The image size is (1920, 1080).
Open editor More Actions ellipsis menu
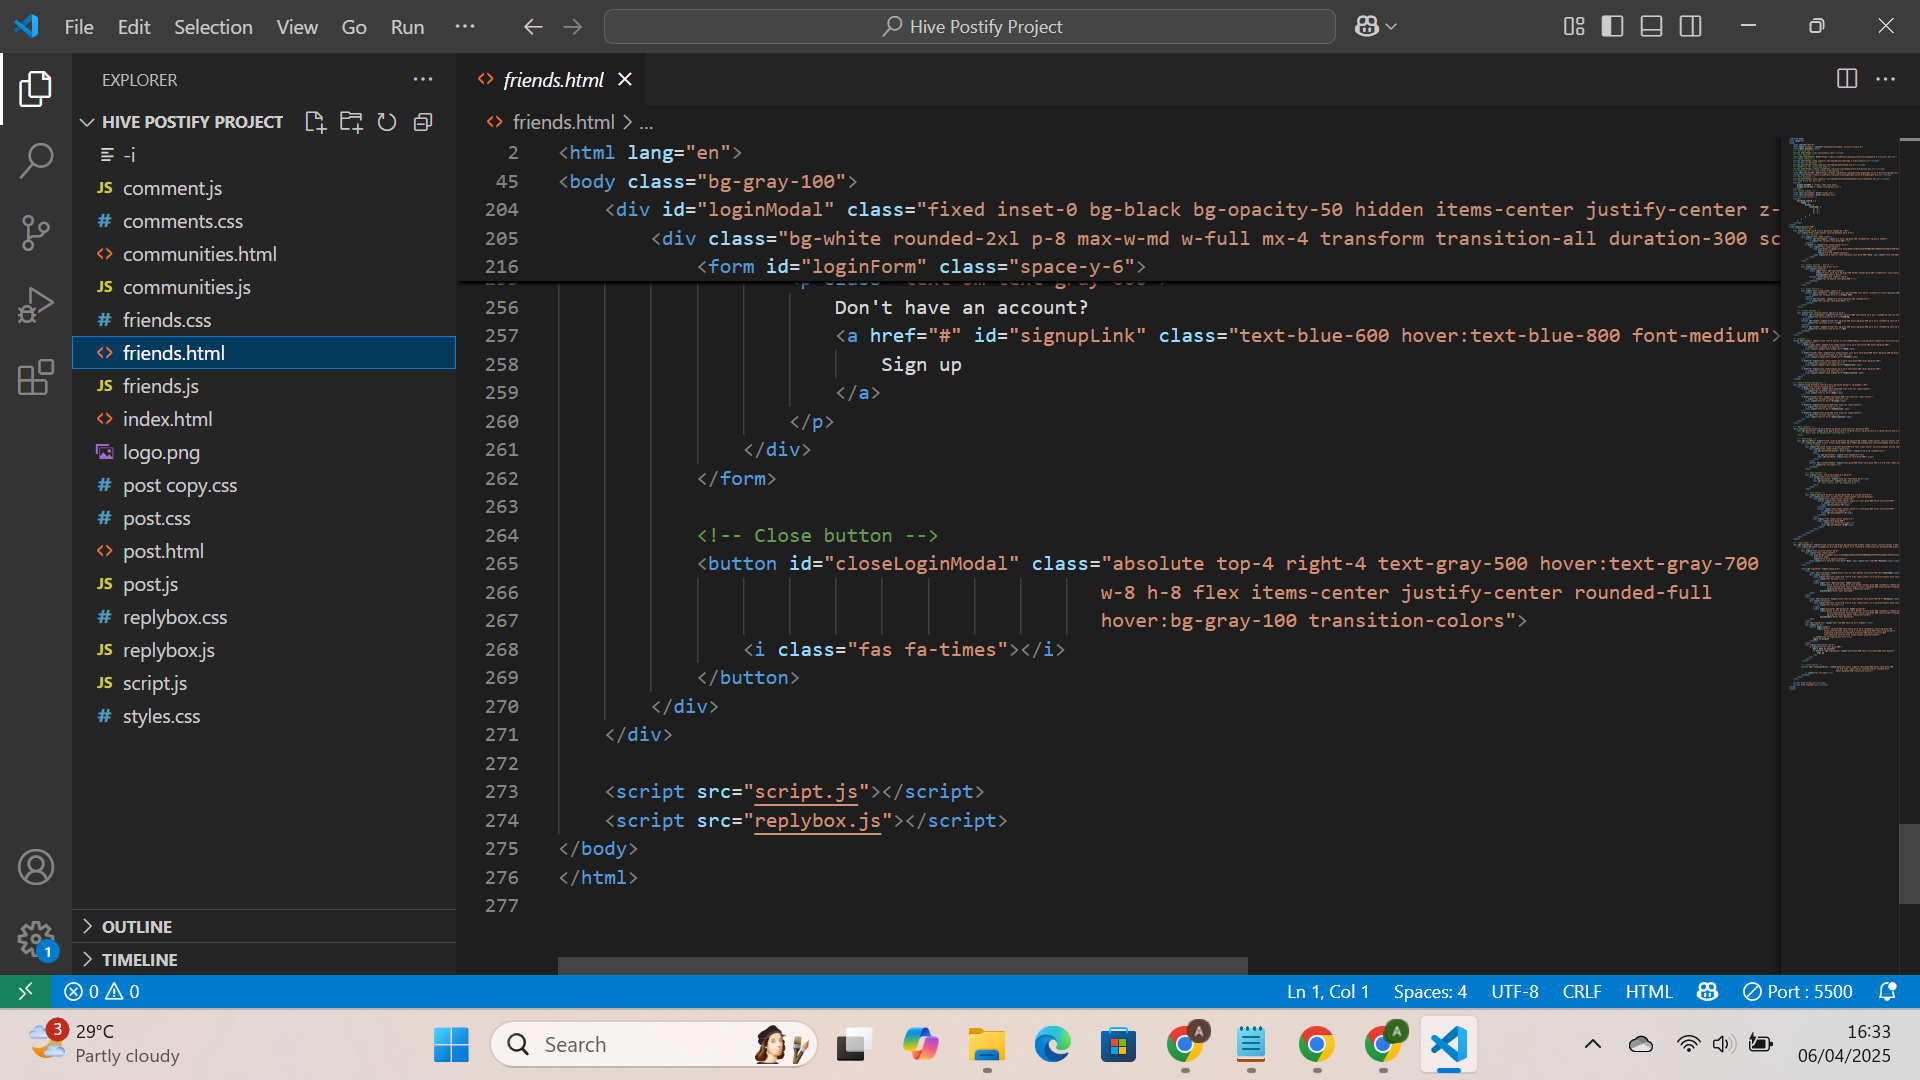1885,79
